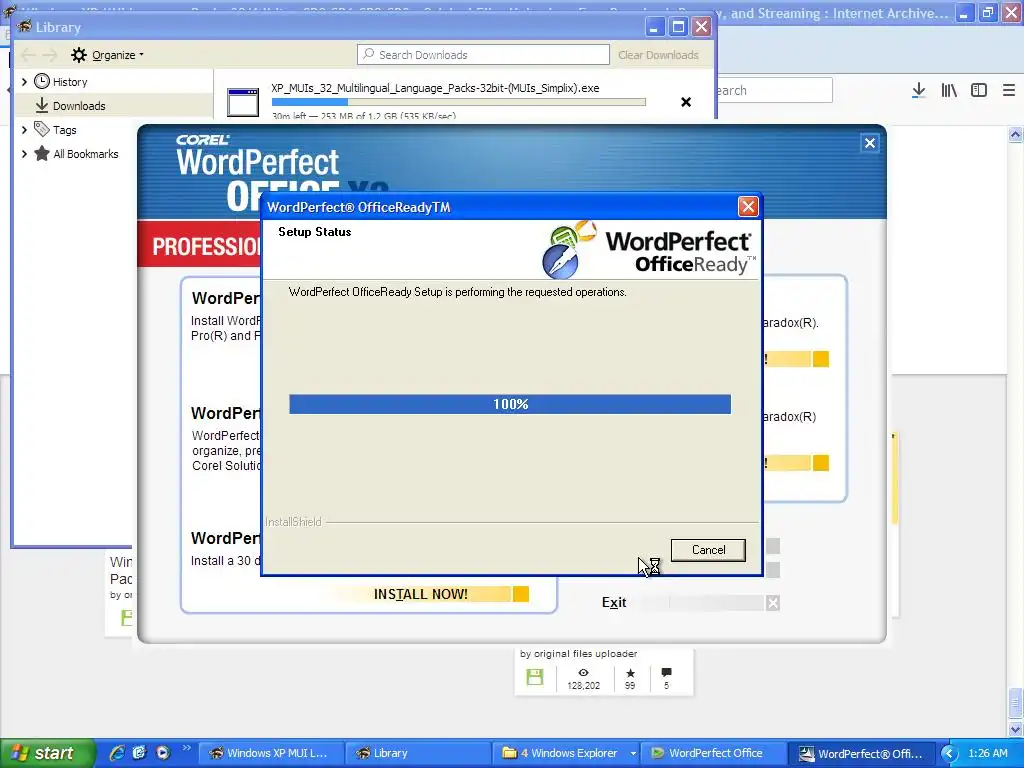Expand the History tree item
Viewport: 1024px width, 768px height.
click(24, 82)
